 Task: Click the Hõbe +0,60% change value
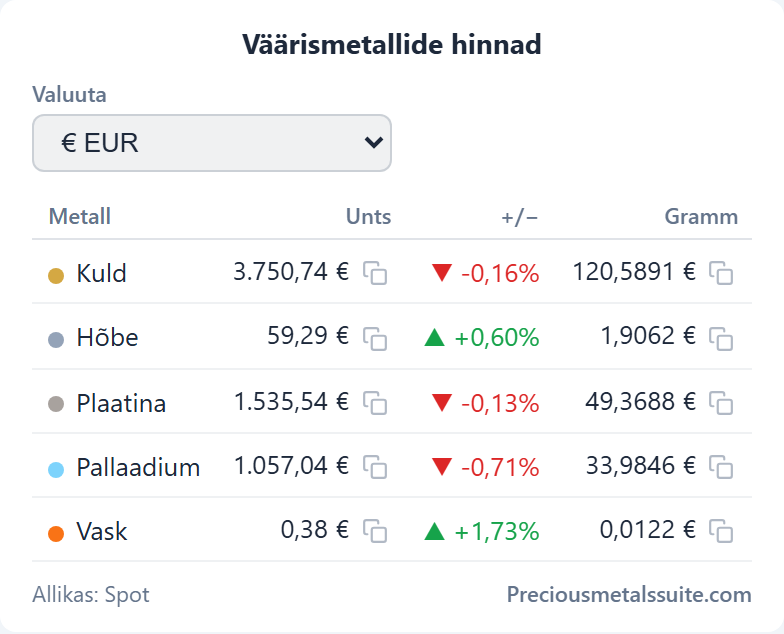point(496,338)
